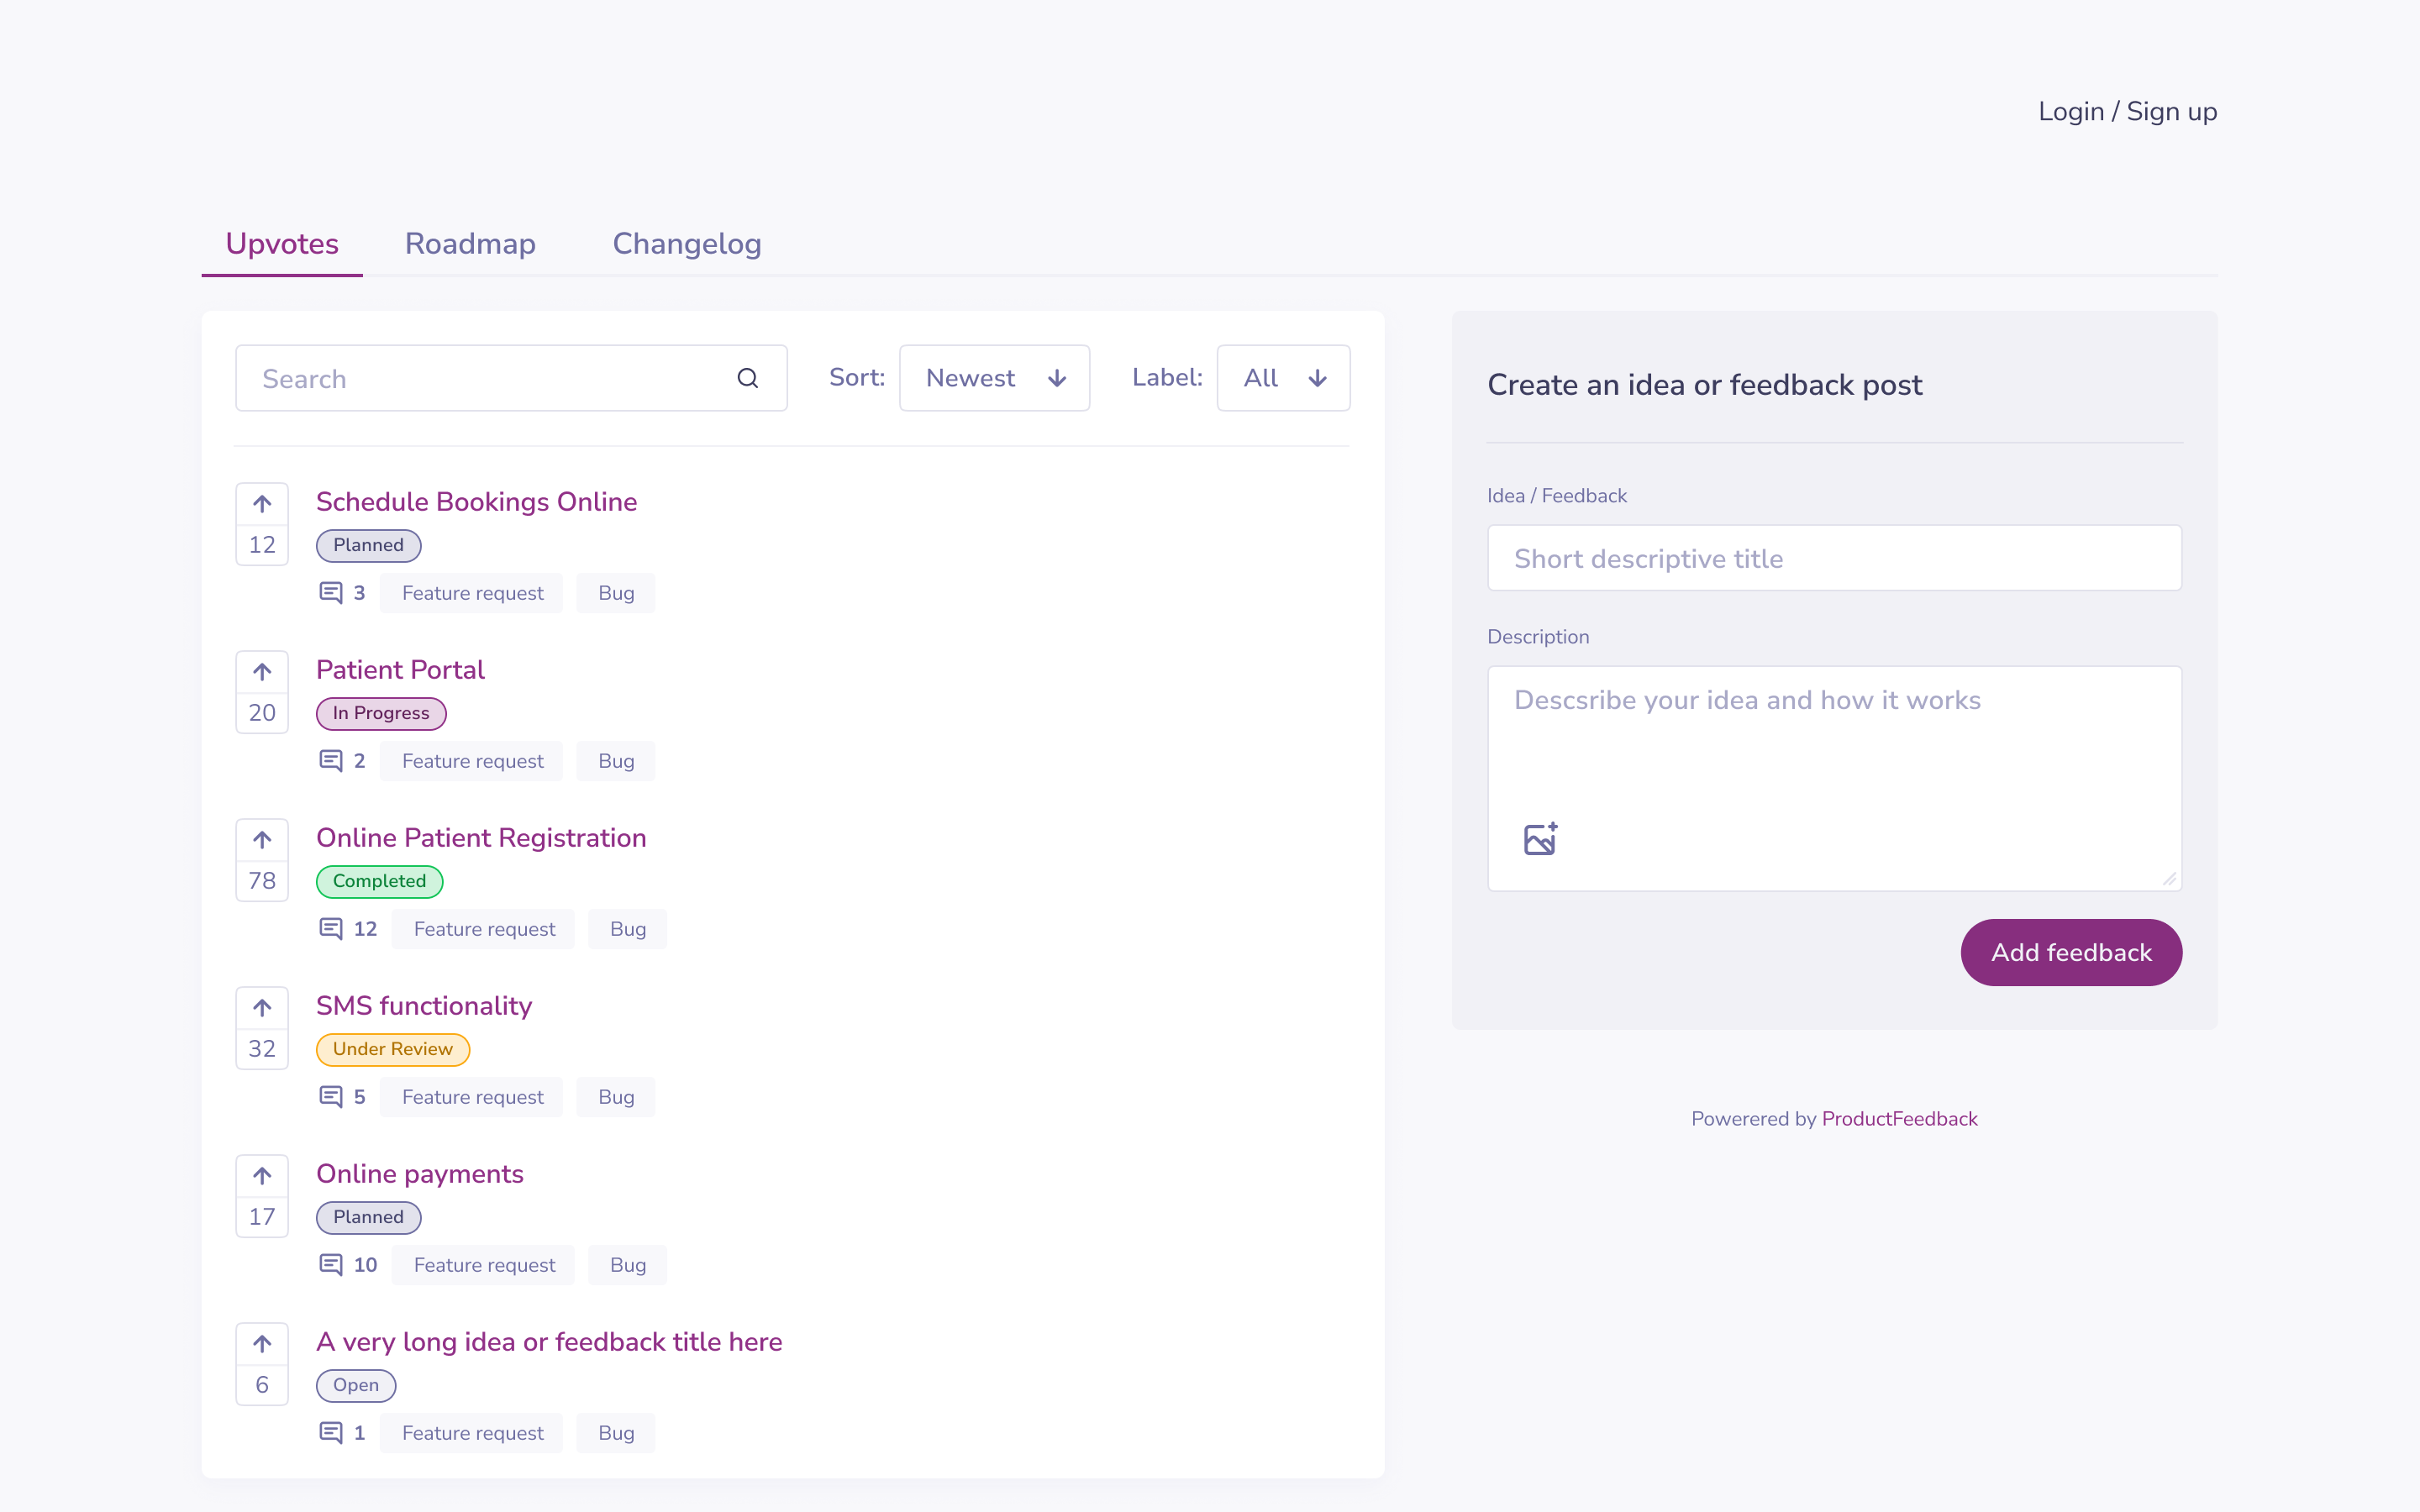Image resolution: width=2420 pixels, height=1512 pixels.
Task: Click the Search input field
Action: tap(511, 378)
